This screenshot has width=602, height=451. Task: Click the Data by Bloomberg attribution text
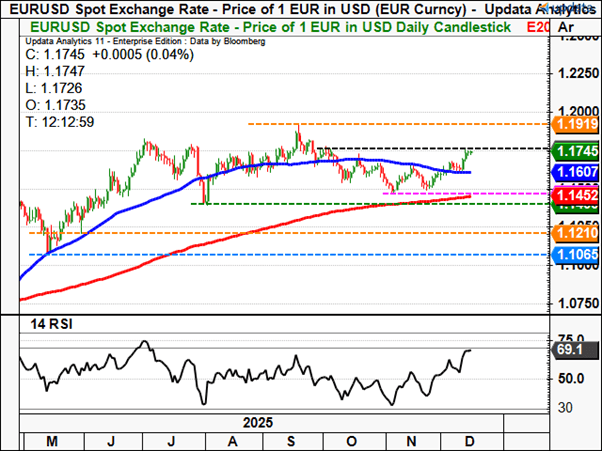pyautogui.click(x=205, y=43)
